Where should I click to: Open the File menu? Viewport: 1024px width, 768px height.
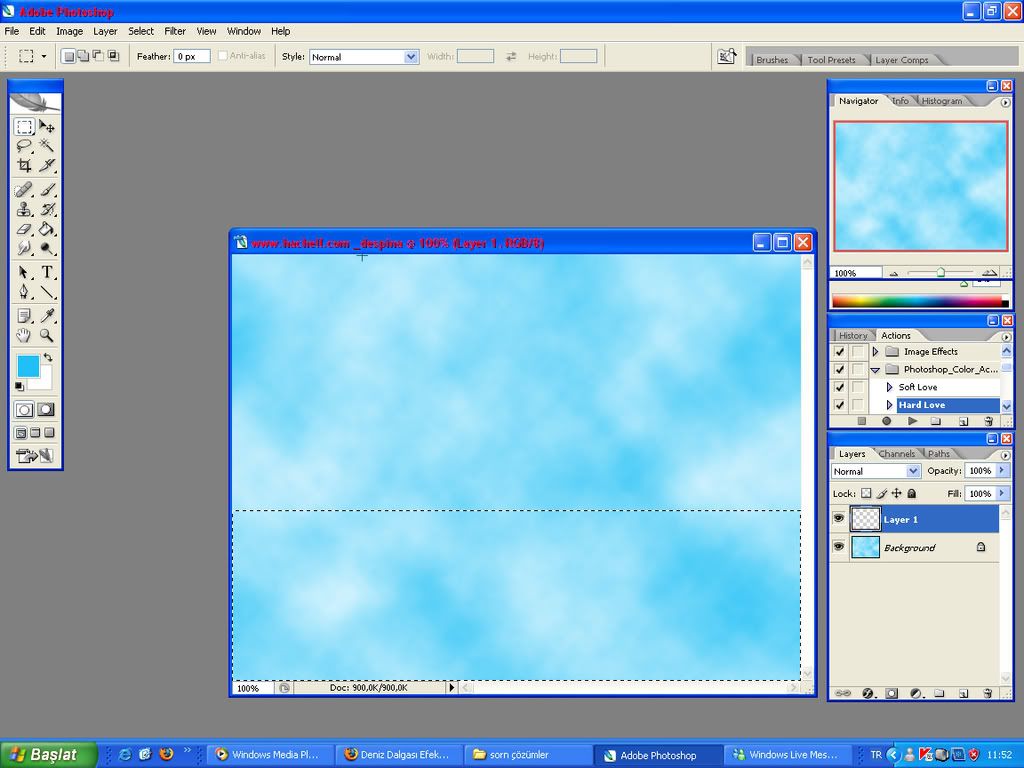(x=12, y=31)
